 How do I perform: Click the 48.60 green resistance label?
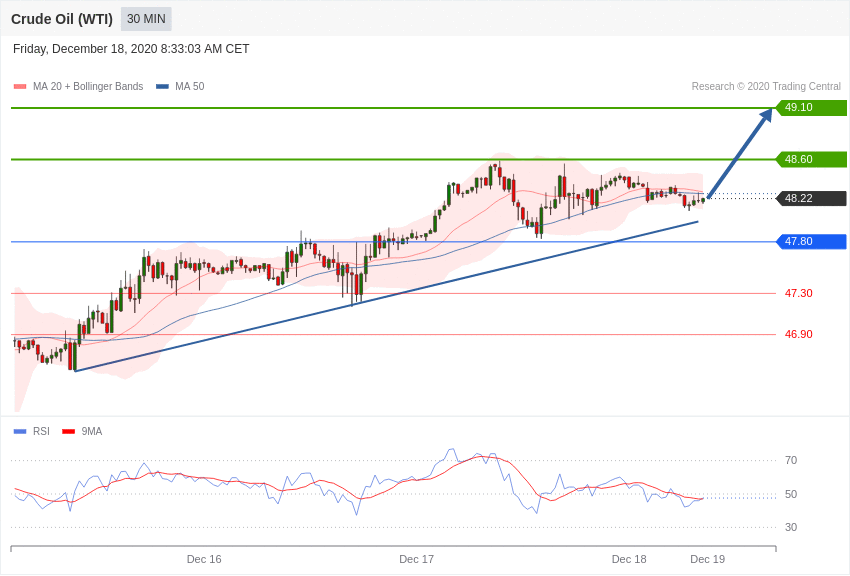812,159
